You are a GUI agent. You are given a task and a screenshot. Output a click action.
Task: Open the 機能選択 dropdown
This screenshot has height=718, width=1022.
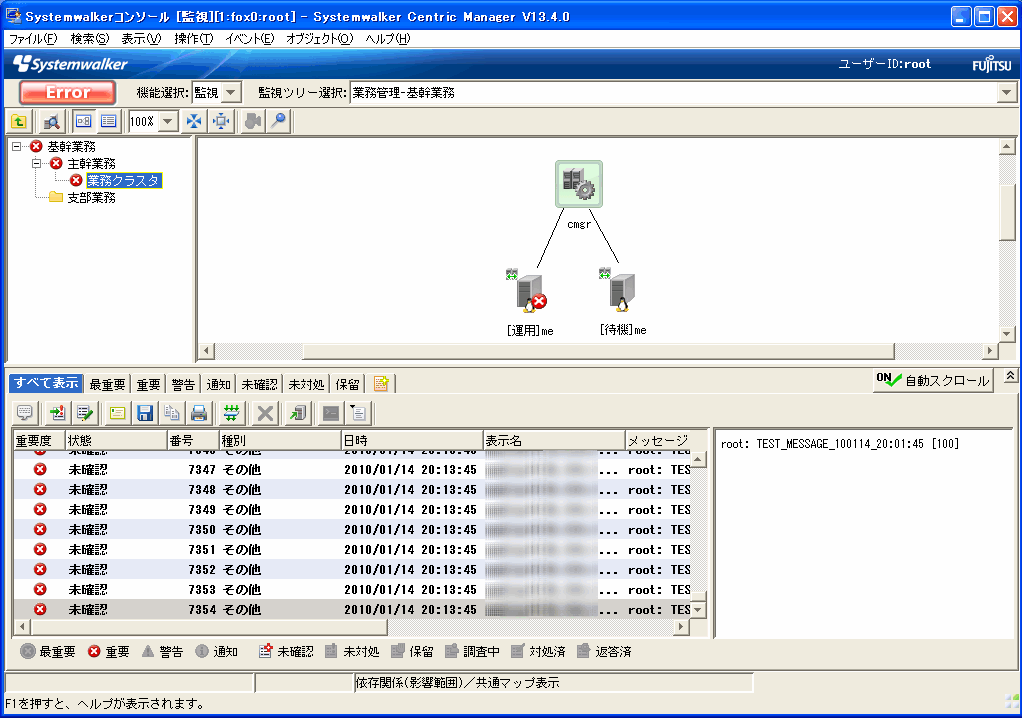[231, 93]
